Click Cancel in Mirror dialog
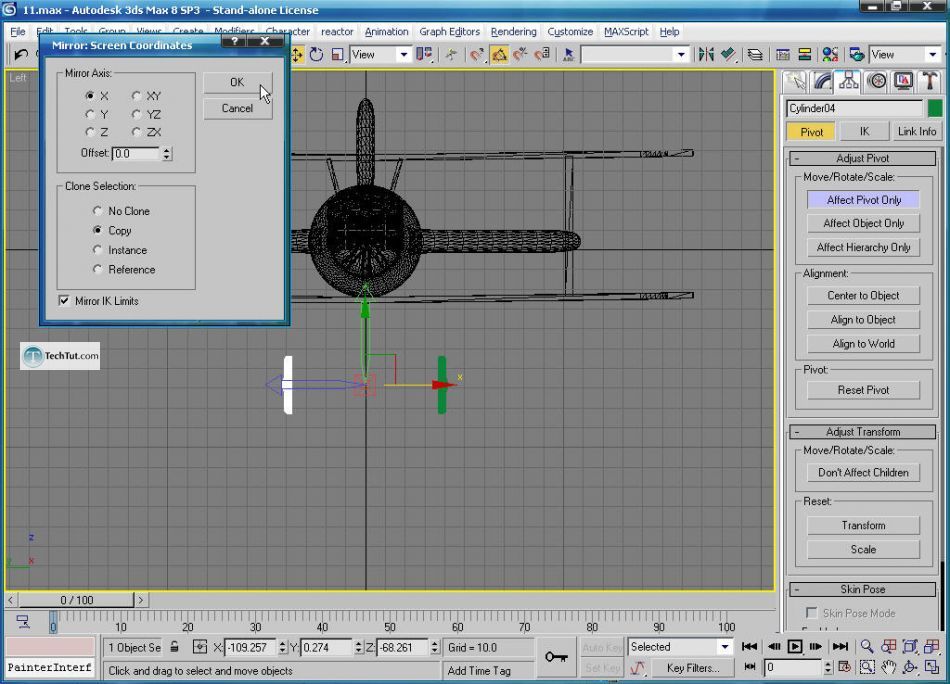Image resolution: width=950 pixels, height=684 pixels. pyautogui.click(x=238, y=108)
